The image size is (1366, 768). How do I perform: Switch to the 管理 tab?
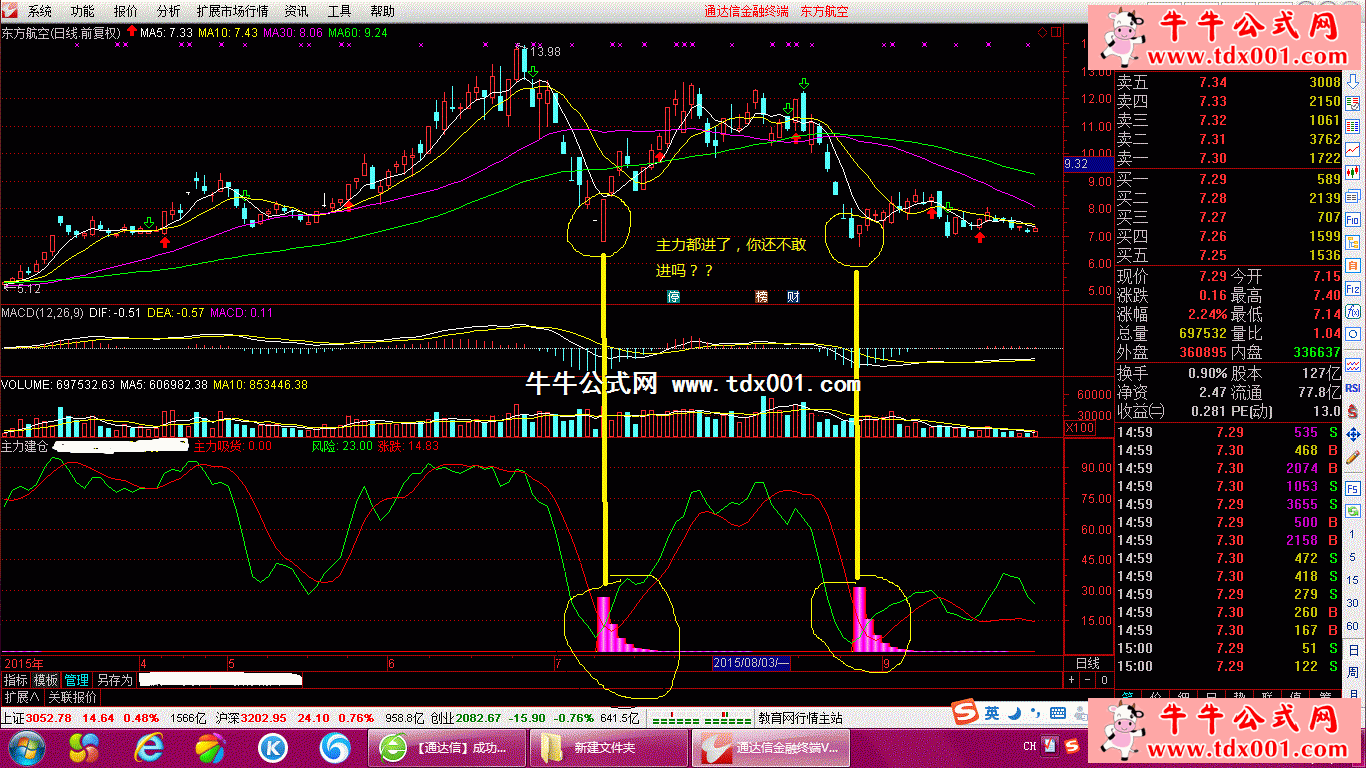click(77, 680)
